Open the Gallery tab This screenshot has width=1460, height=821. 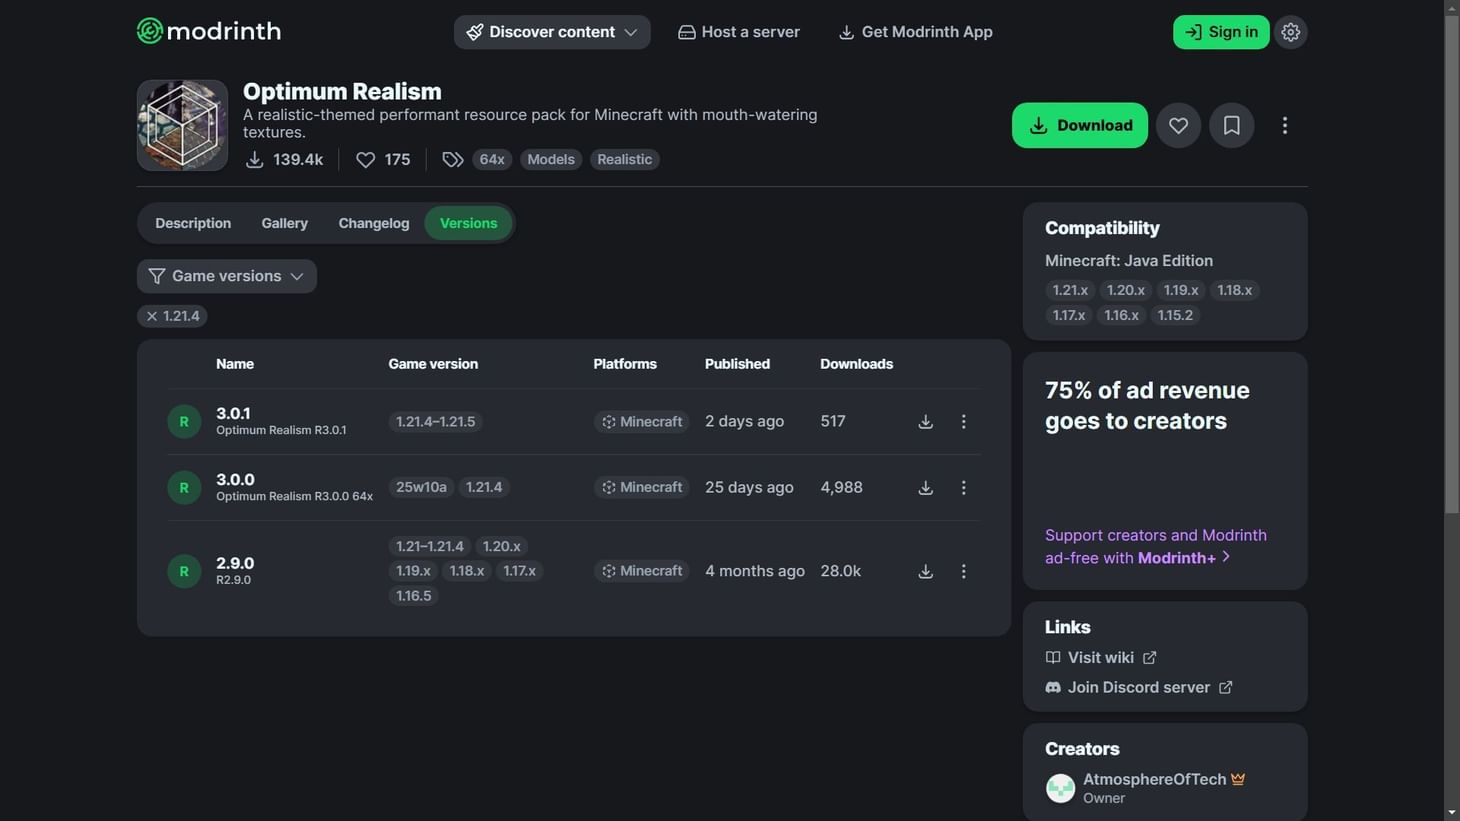tap(284, 223)
